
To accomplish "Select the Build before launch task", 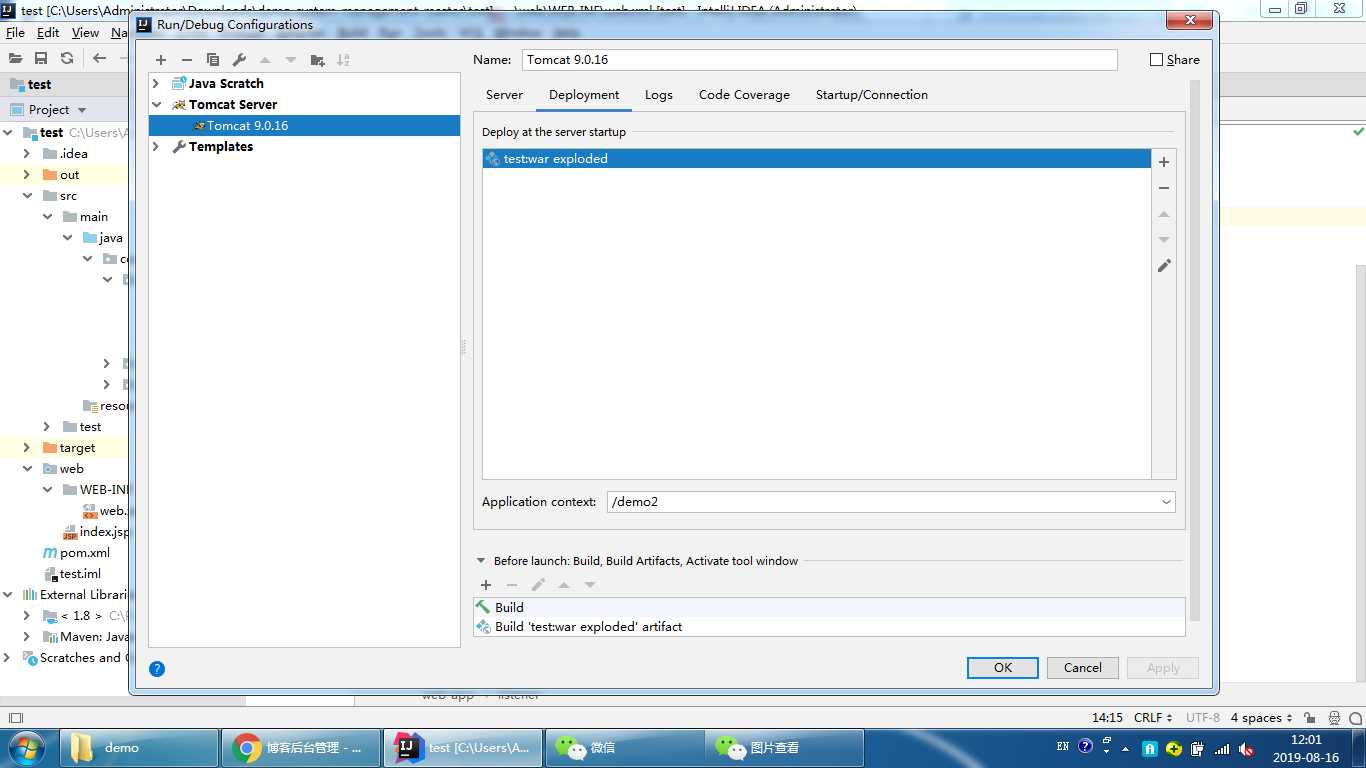I will coord(829,608).
